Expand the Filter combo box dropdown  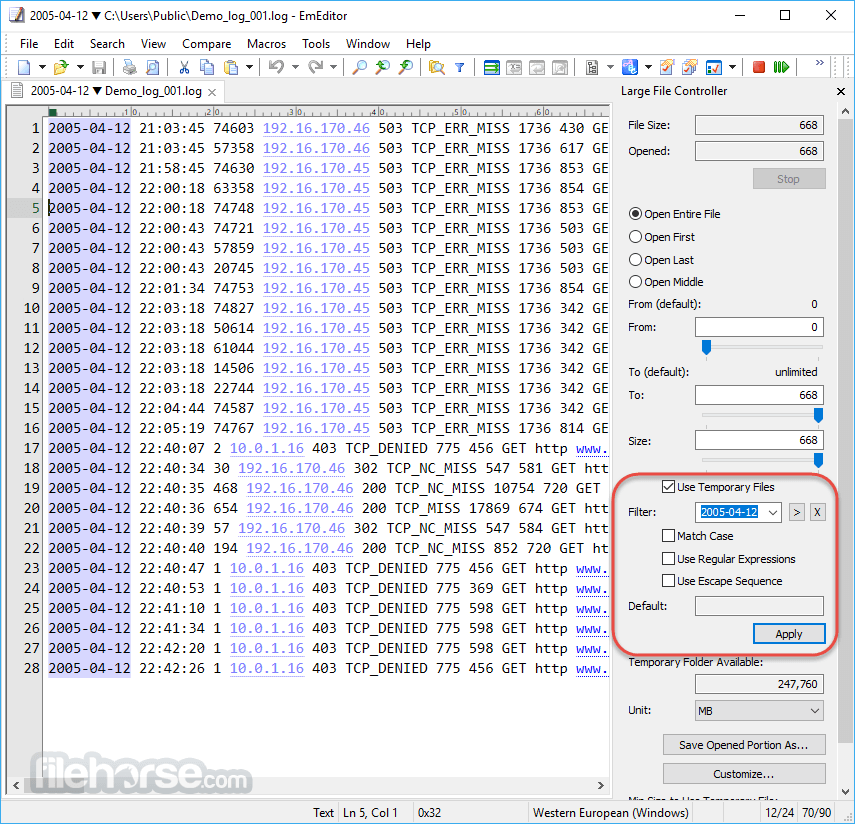pos(773,512)
